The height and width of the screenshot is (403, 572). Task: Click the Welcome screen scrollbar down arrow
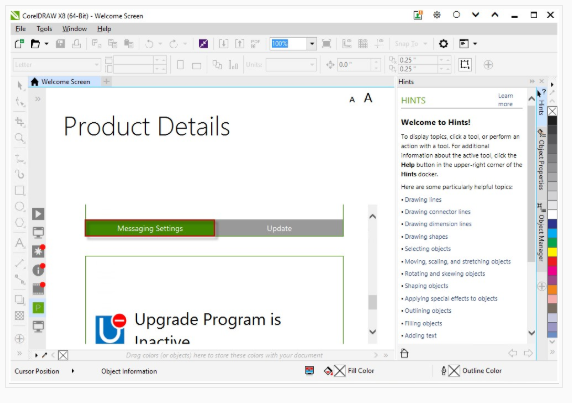[x=372, y=332]
